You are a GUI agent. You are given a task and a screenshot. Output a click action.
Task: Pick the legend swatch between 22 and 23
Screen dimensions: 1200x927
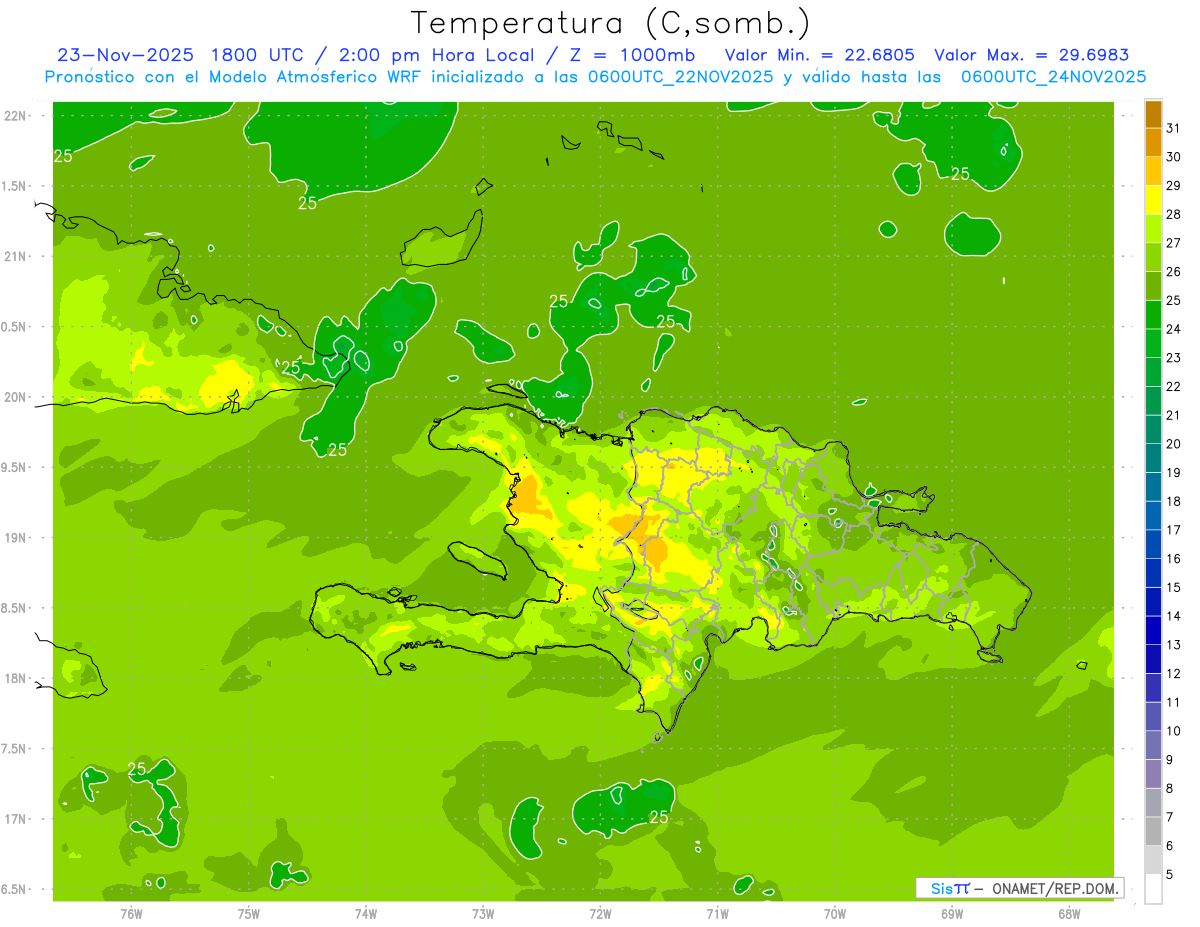point(1153,372)
